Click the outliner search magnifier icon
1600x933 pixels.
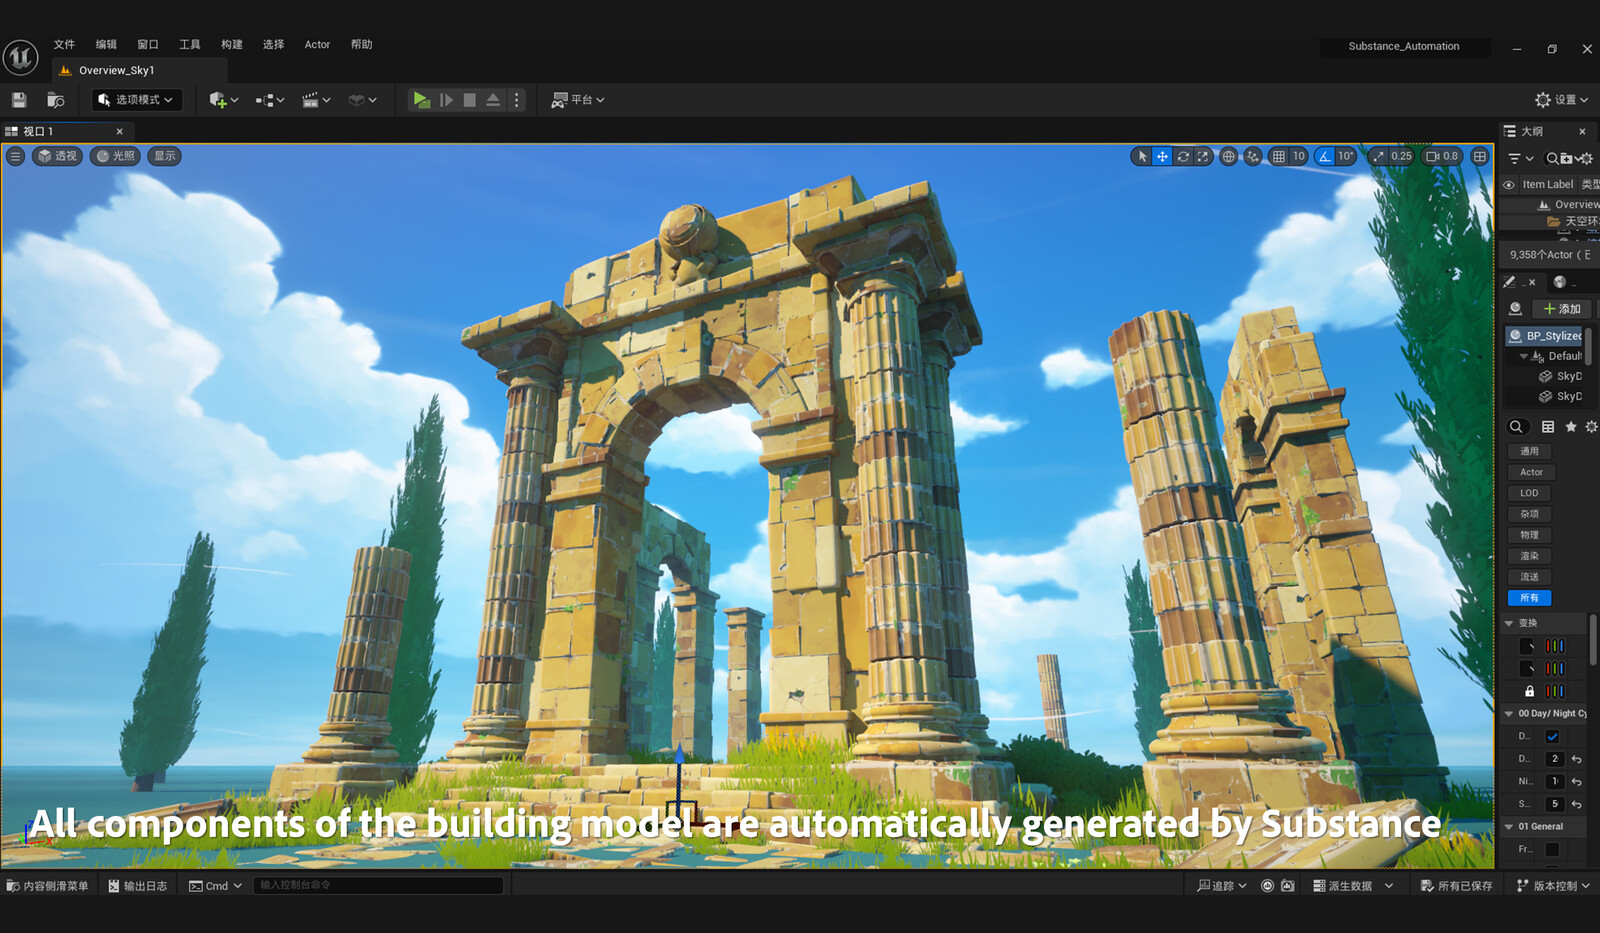click(1552, 158)
